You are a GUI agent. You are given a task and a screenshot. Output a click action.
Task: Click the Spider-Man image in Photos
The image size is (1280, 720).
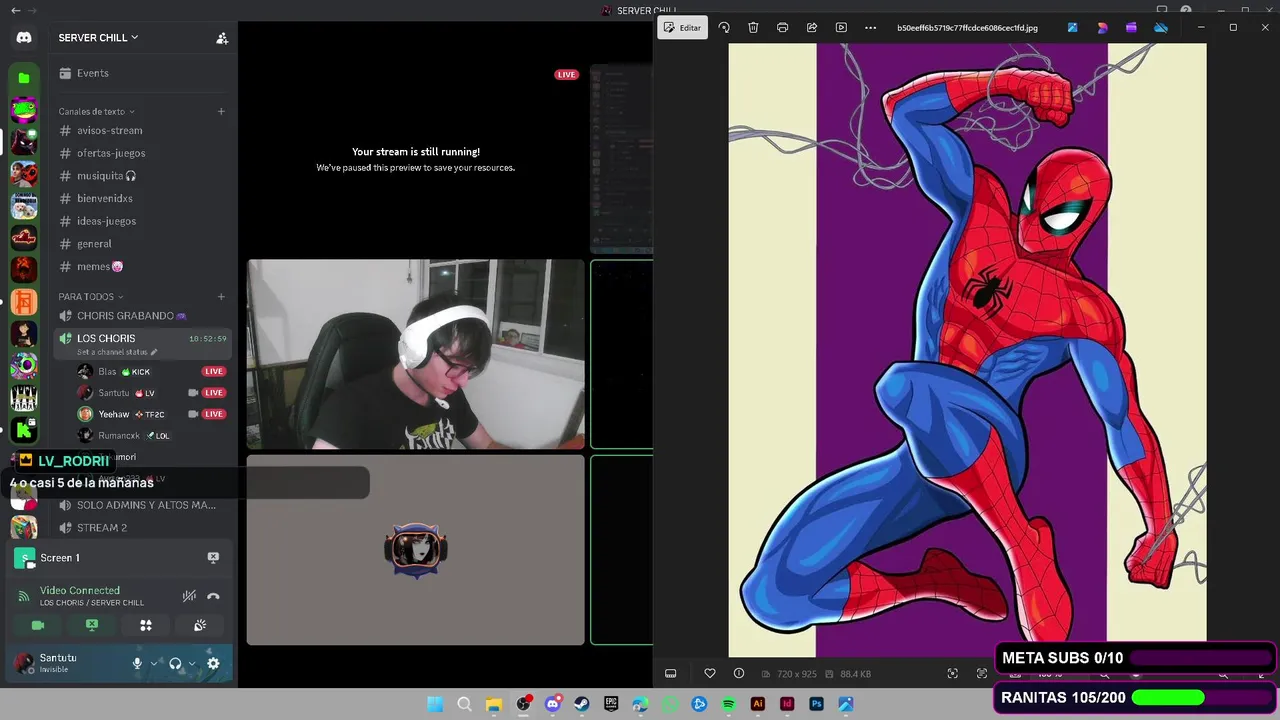967,350
